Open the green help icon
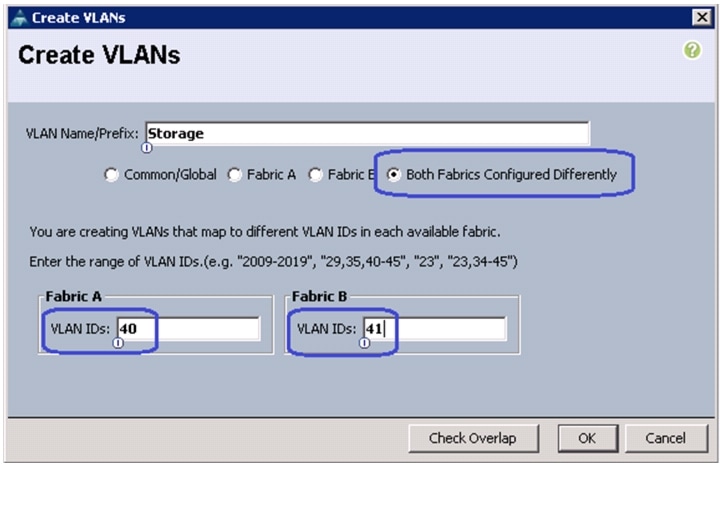 (x=692, y=50)
